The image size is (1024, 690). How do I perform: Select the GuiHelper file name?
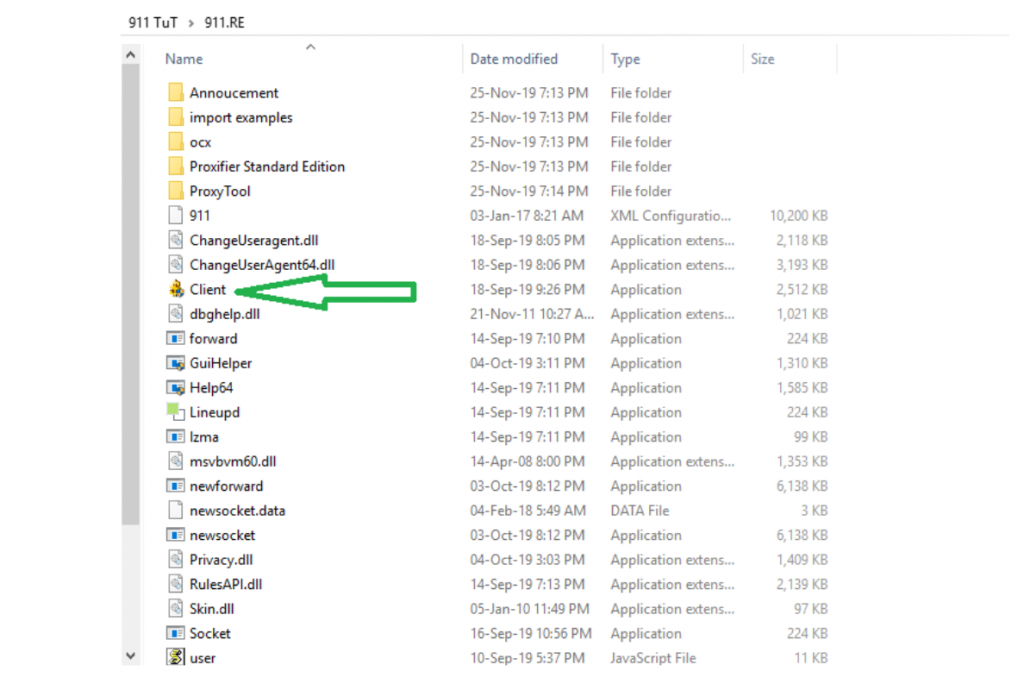pos(221,363)
